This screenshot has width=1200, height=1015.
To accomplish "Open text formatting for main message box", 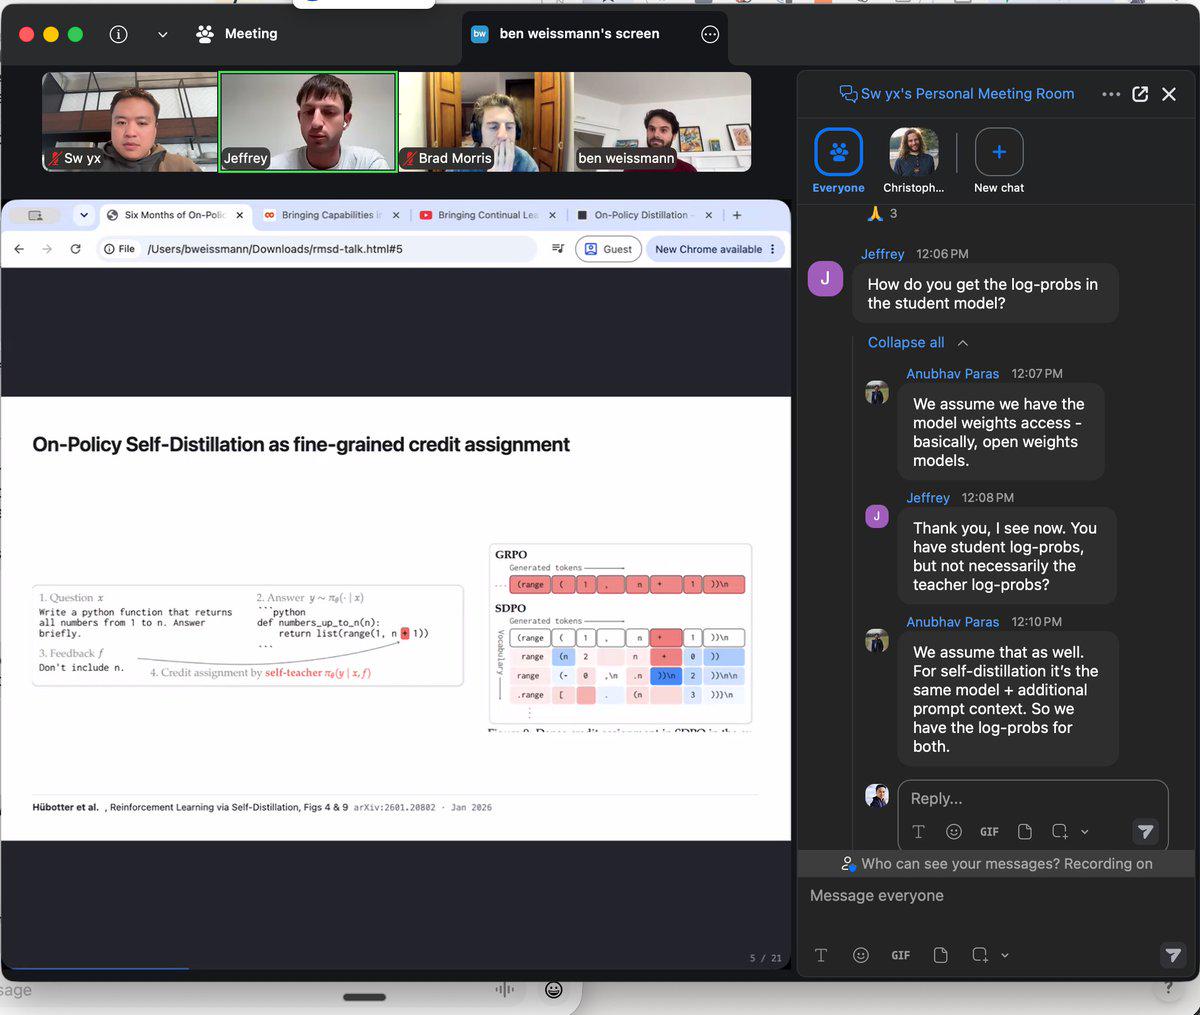I will [821, 955].
